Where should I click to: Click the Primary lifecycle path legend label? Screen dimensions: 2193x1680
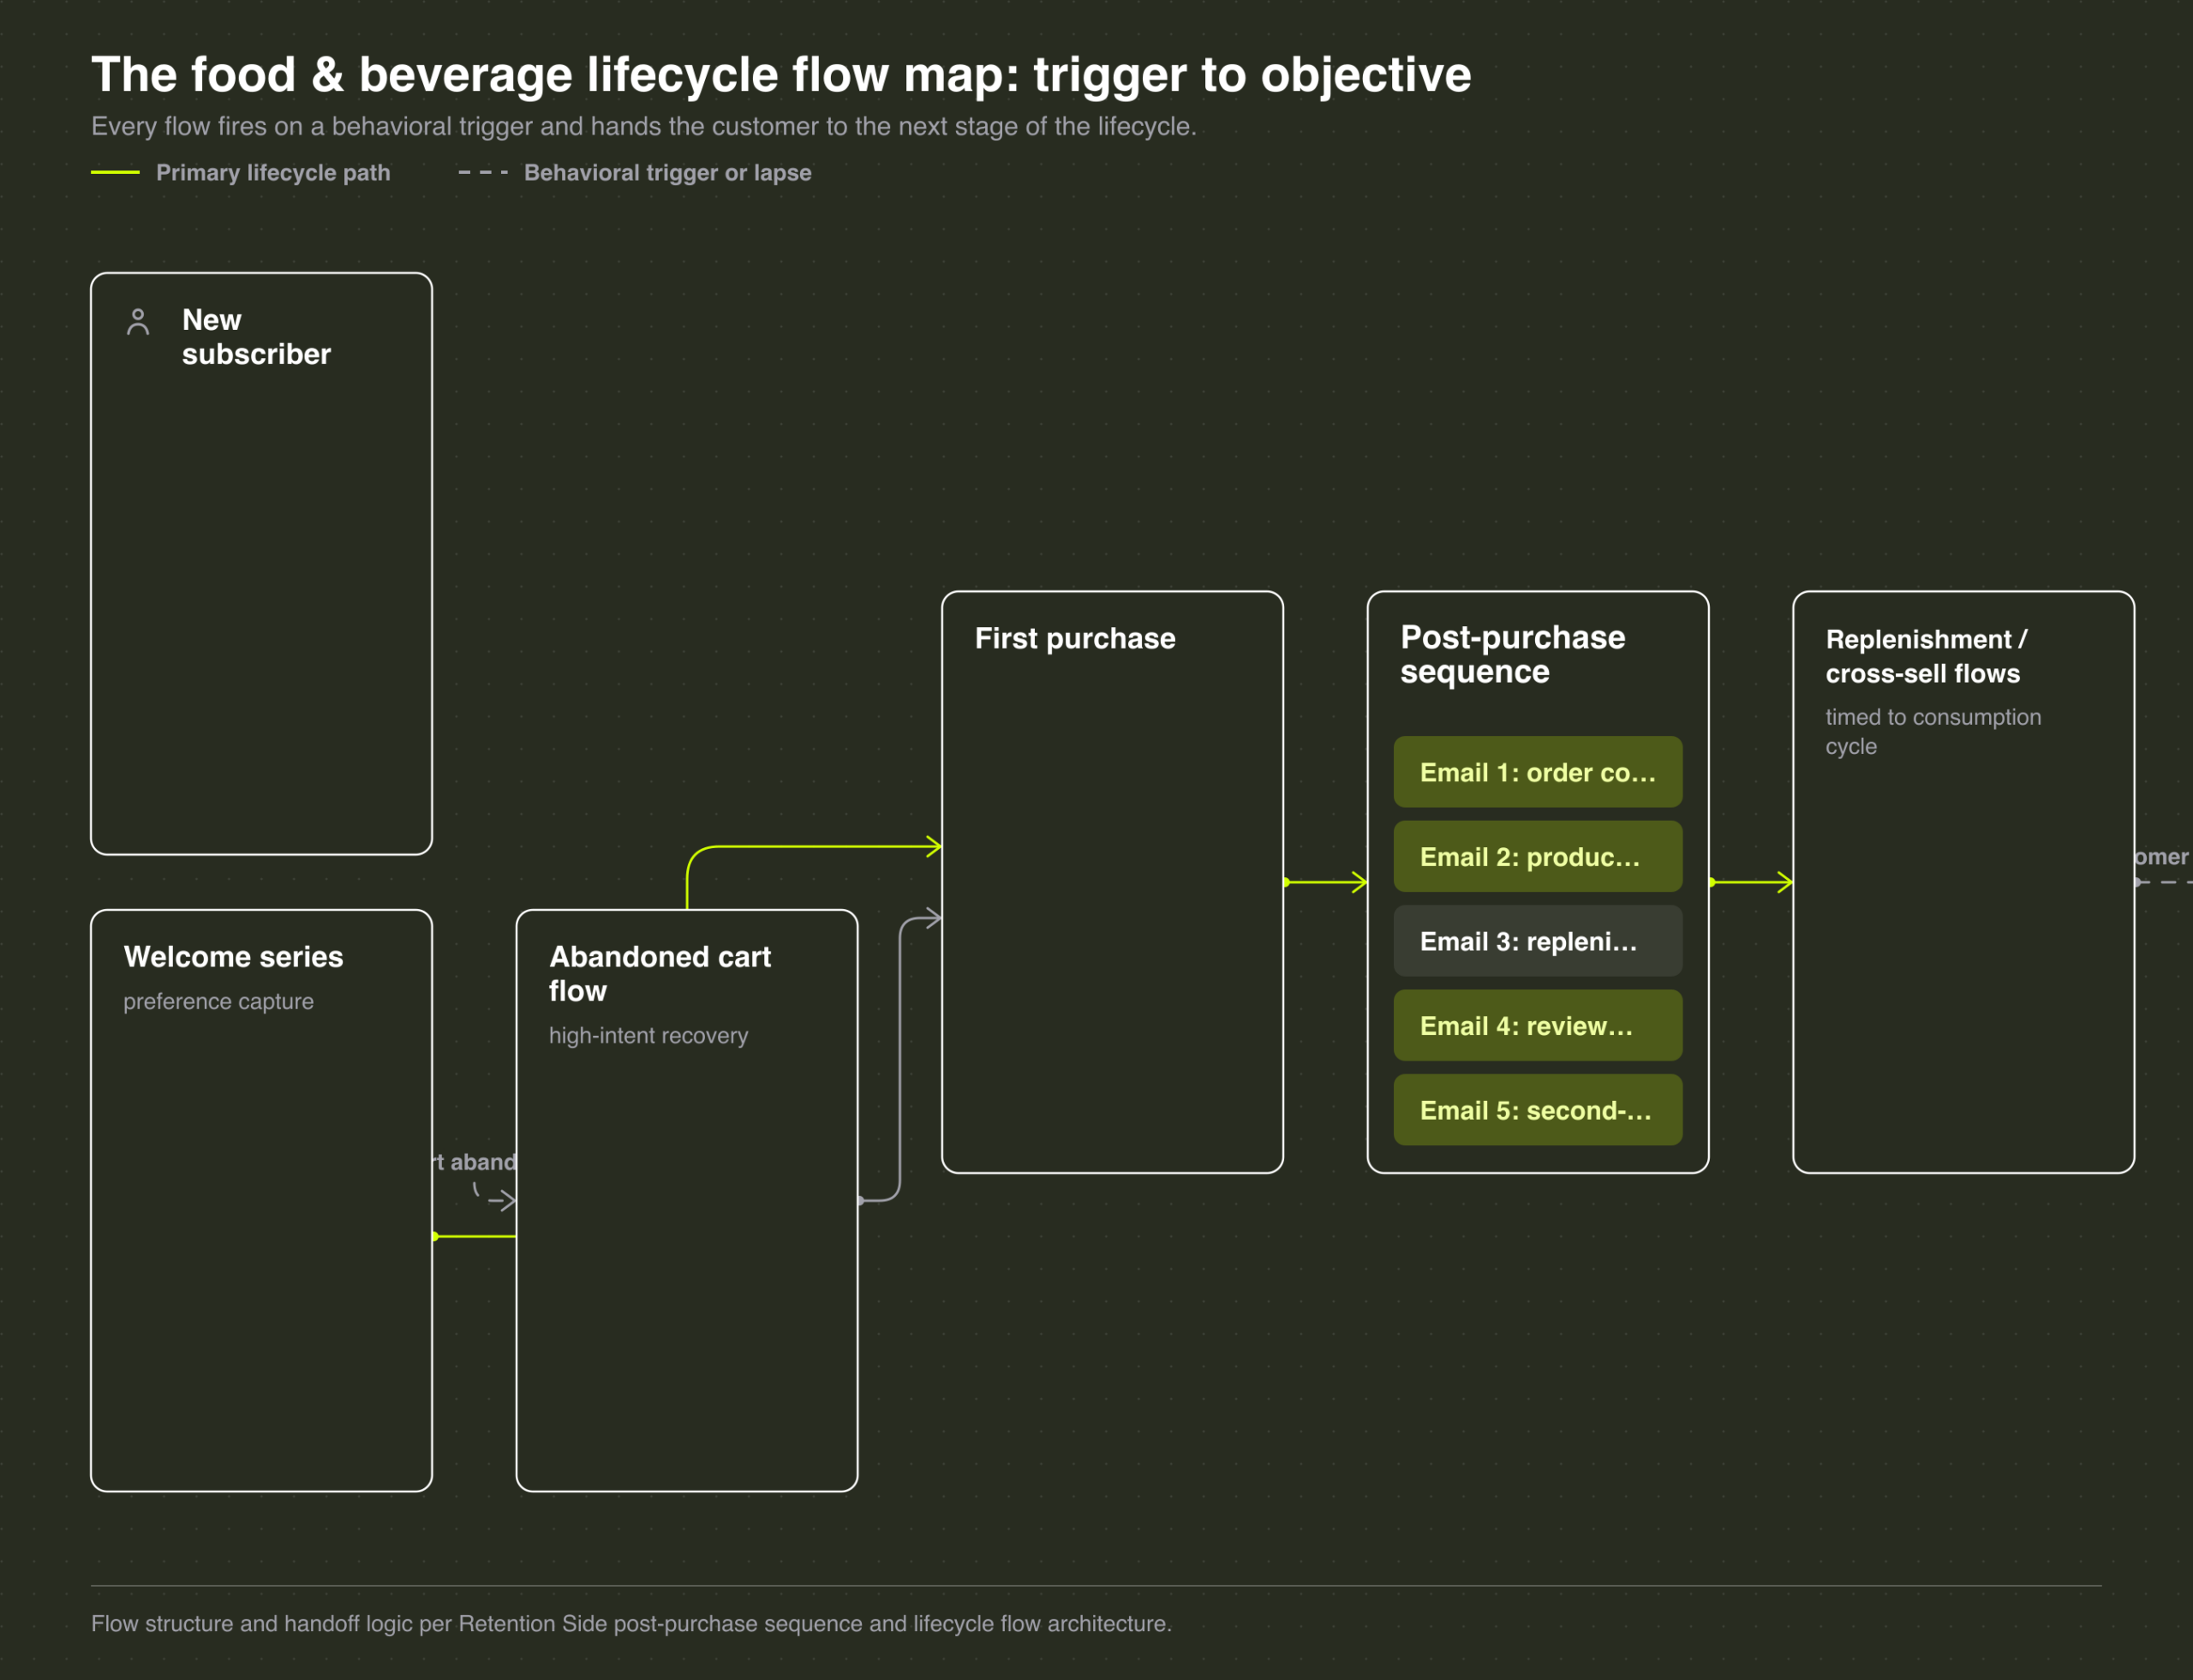pos(273,172)
